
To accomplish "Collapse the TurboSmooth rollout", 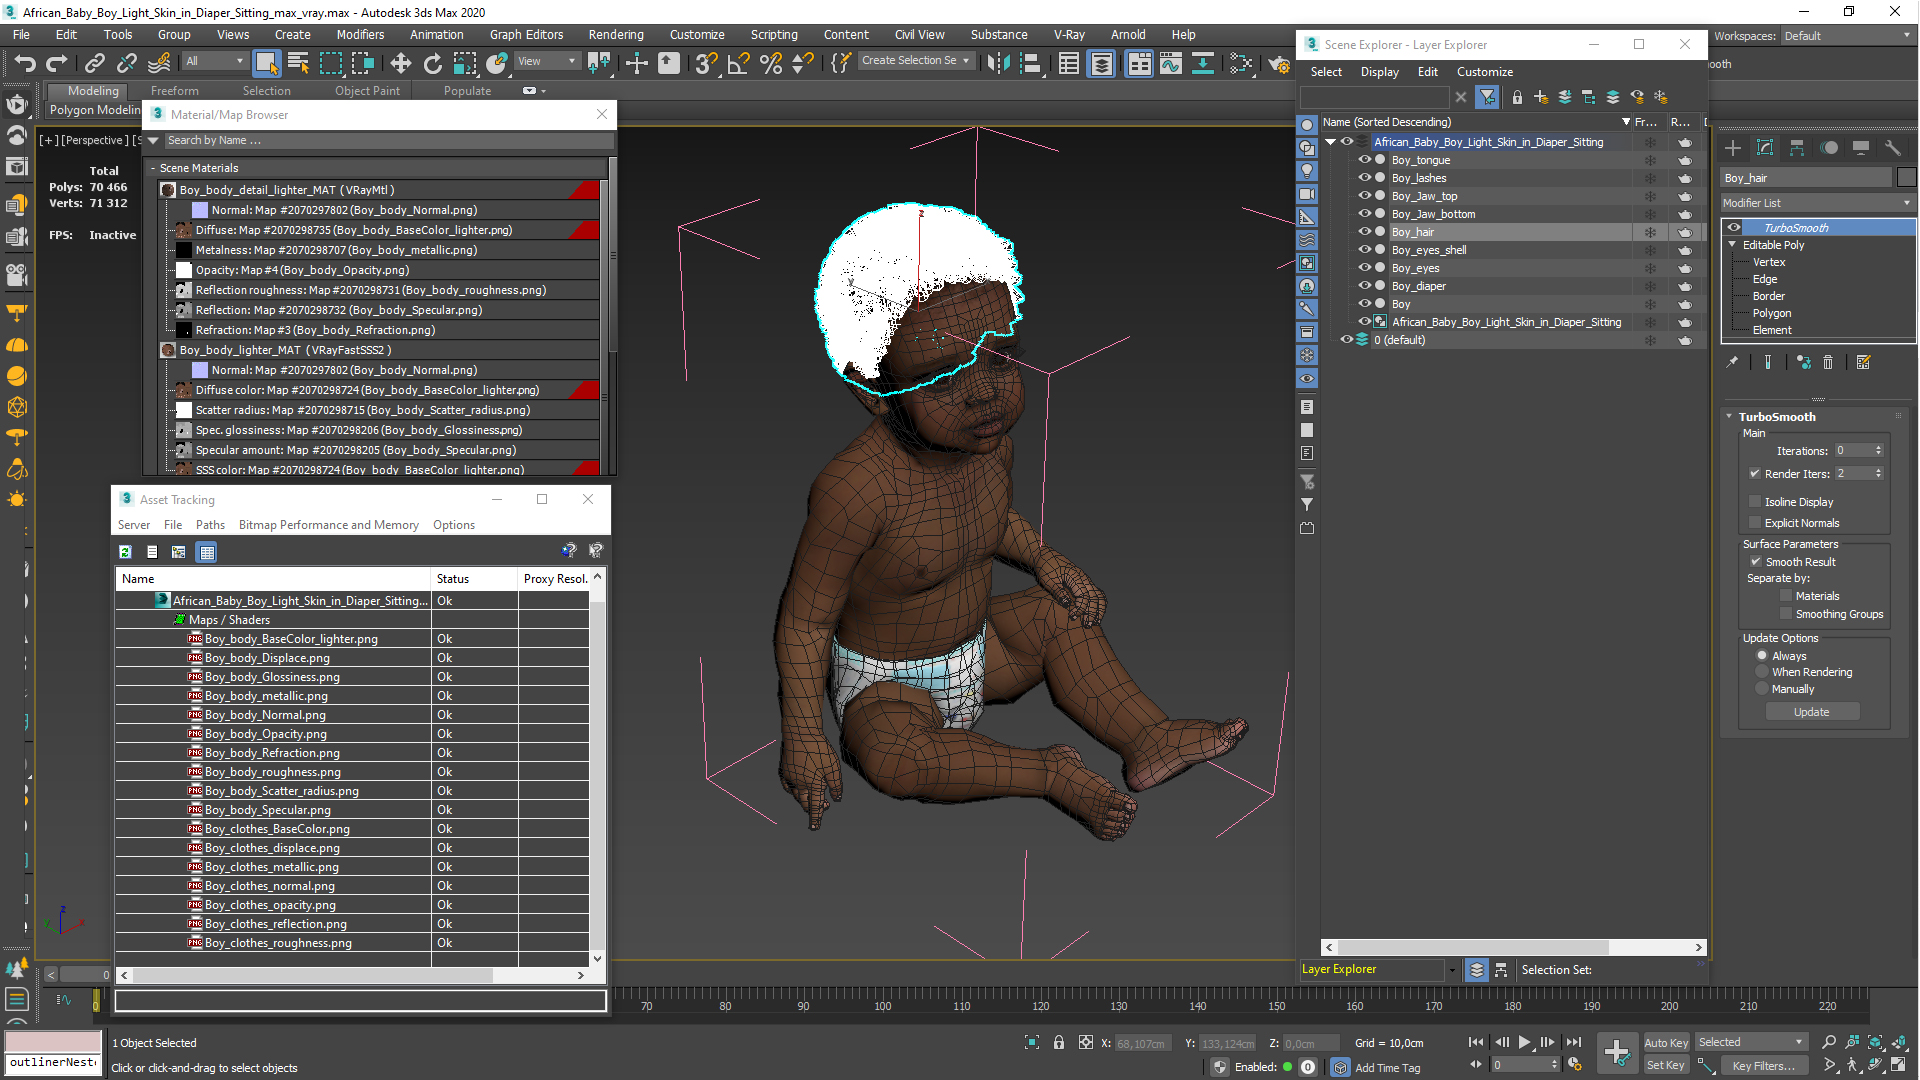I will pos(1730,417).
